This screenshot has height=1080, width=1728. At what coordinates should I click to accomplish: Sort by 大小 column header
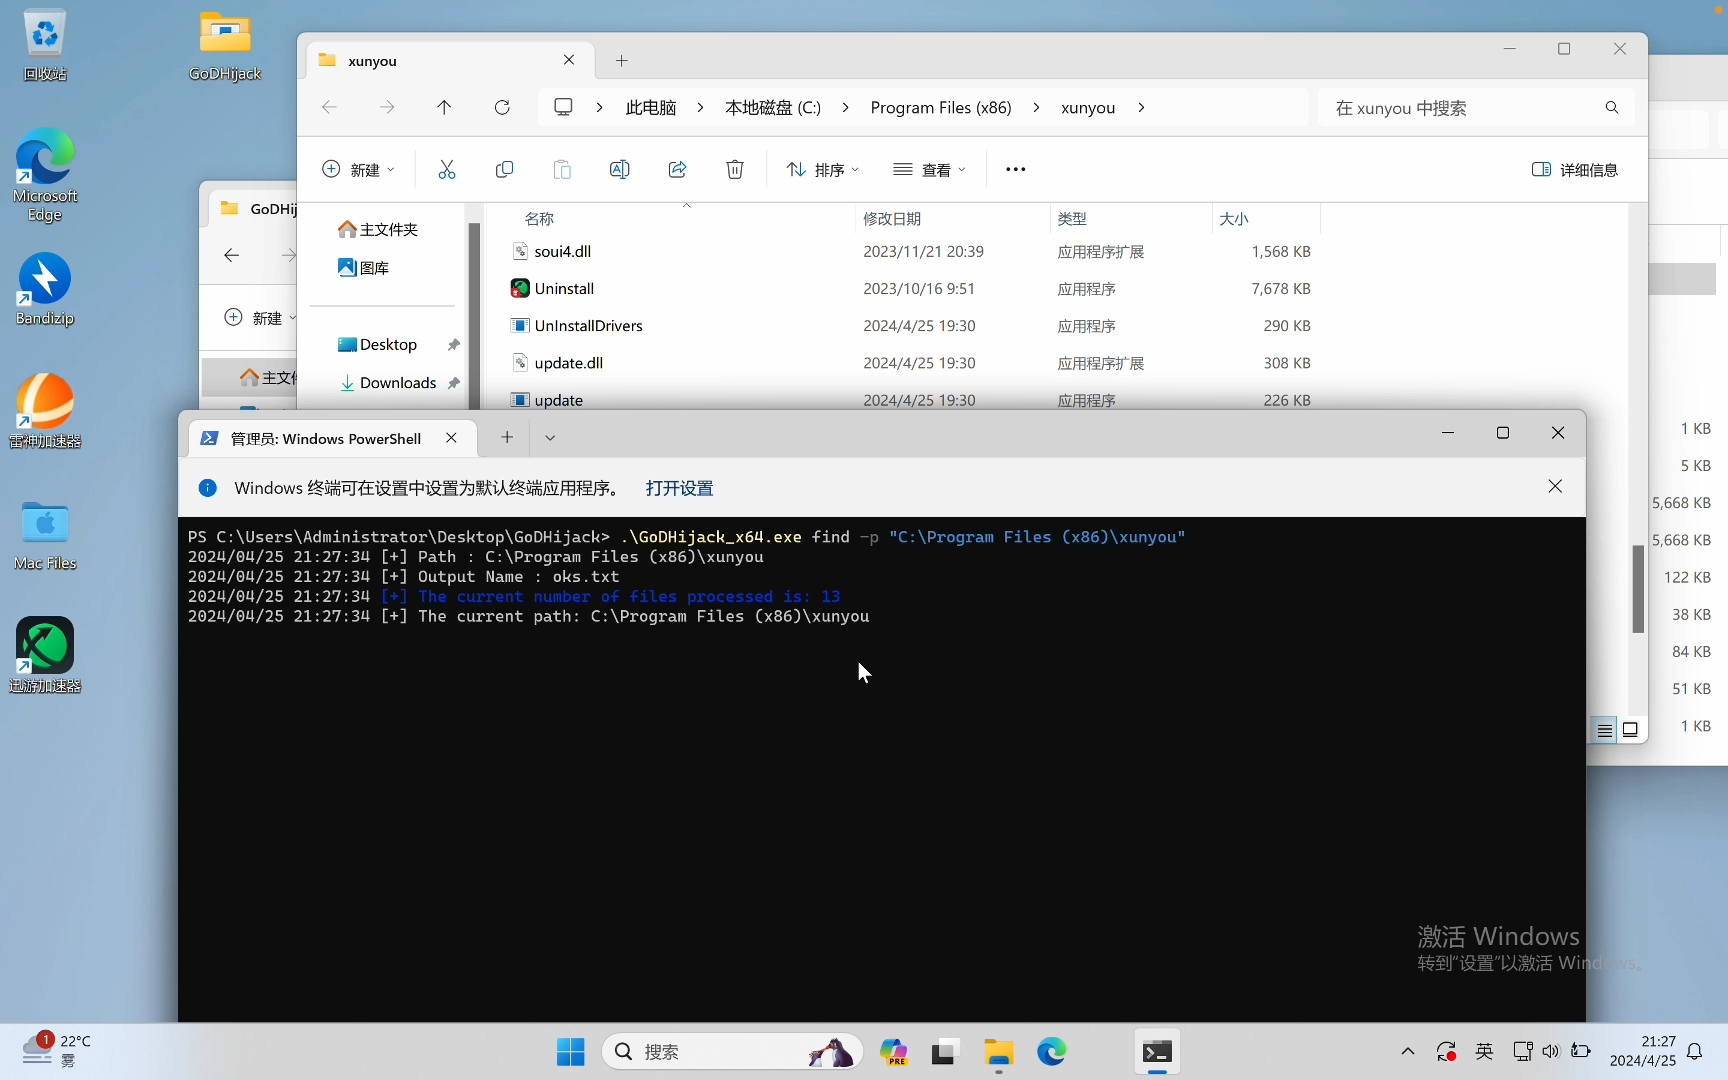(x=1234, y=218)
